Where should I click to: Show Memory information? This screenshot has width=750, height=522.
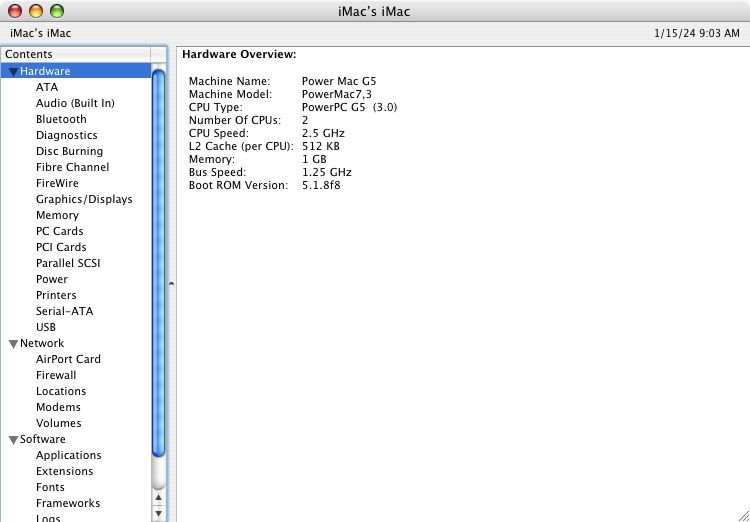(57, 215)
